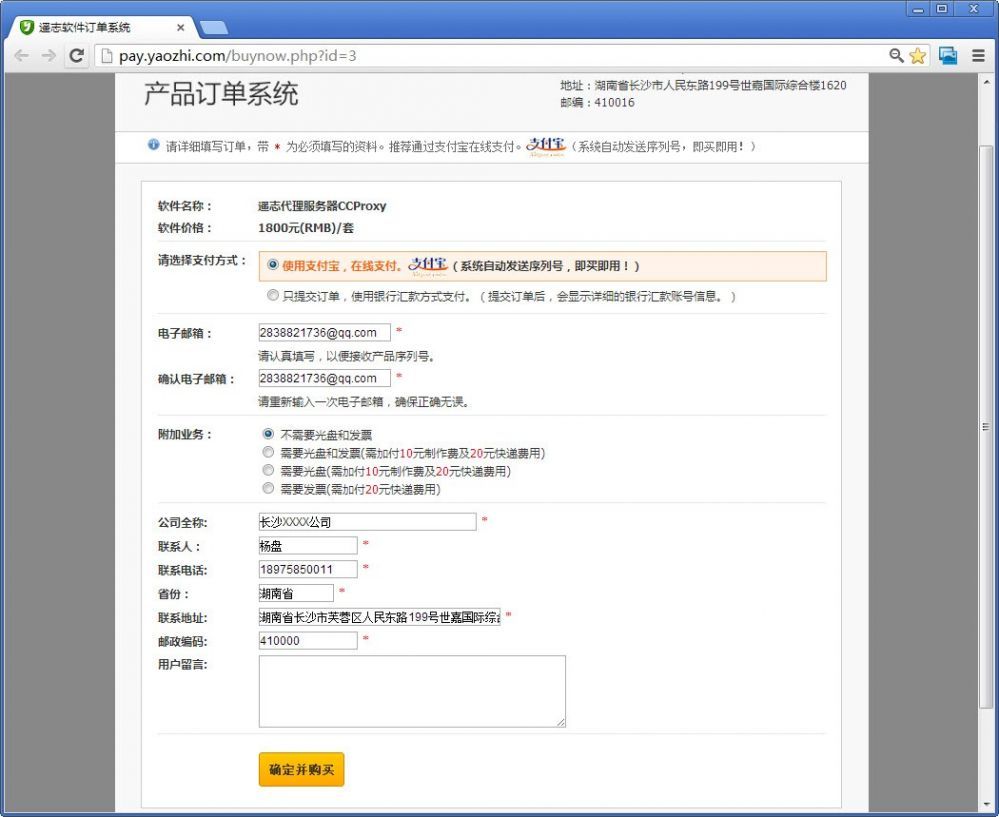Viewport: 999px width, 817px height.
Task: Click the 公司全称 input field
Action: (x=367, y=521)
